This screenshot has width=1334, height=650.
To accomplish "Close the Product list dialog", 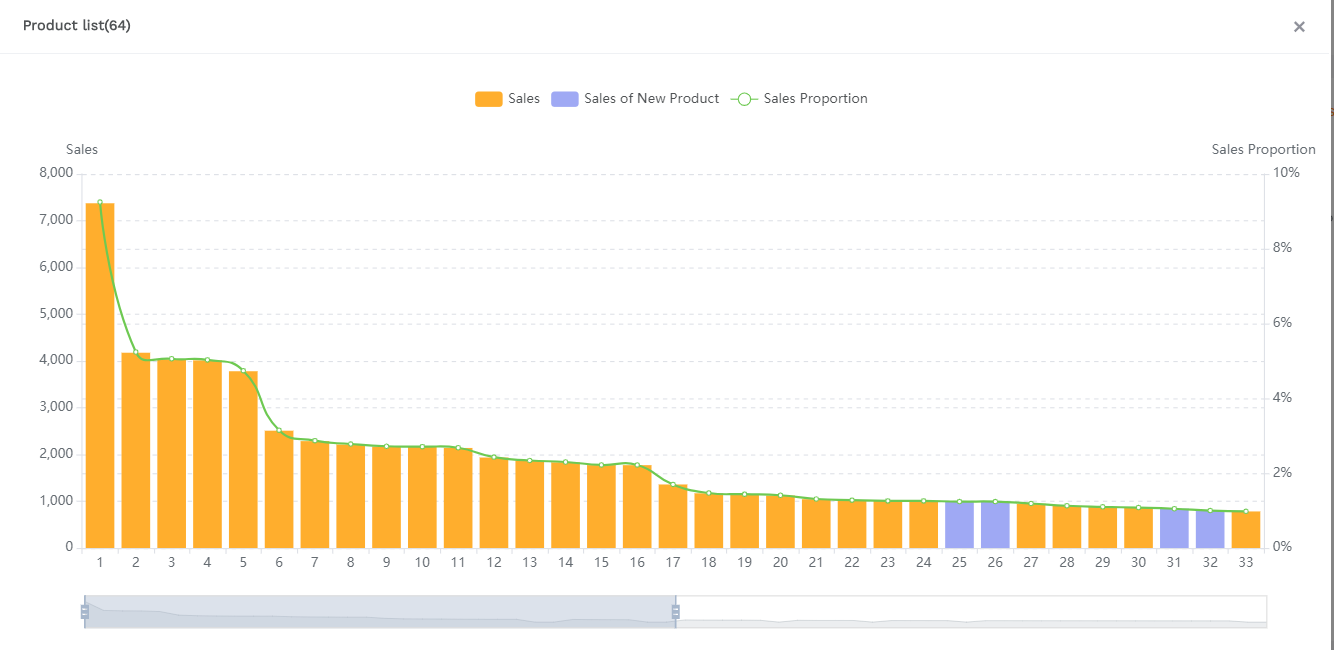I will [1299, 27].
